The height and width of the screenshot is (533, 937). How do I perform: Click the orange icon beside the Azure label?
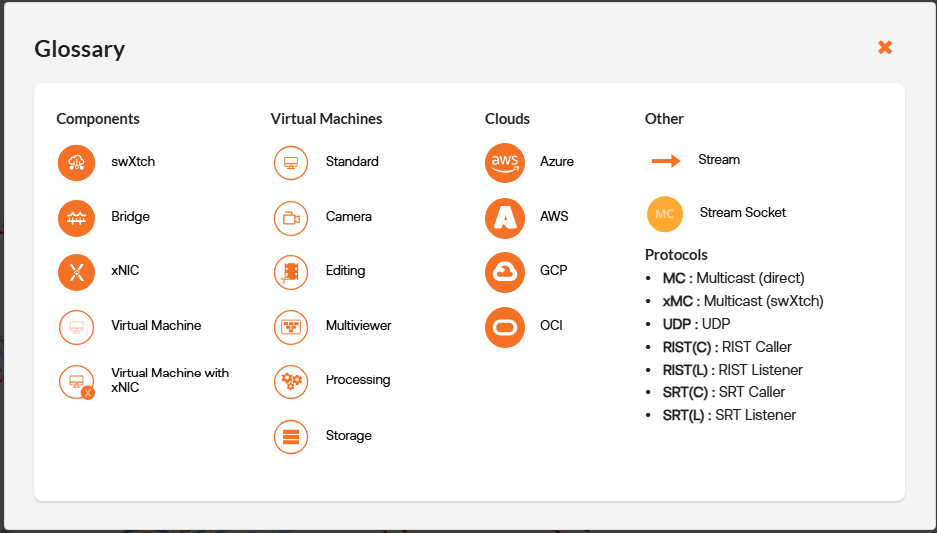click(x=505, y=163)
